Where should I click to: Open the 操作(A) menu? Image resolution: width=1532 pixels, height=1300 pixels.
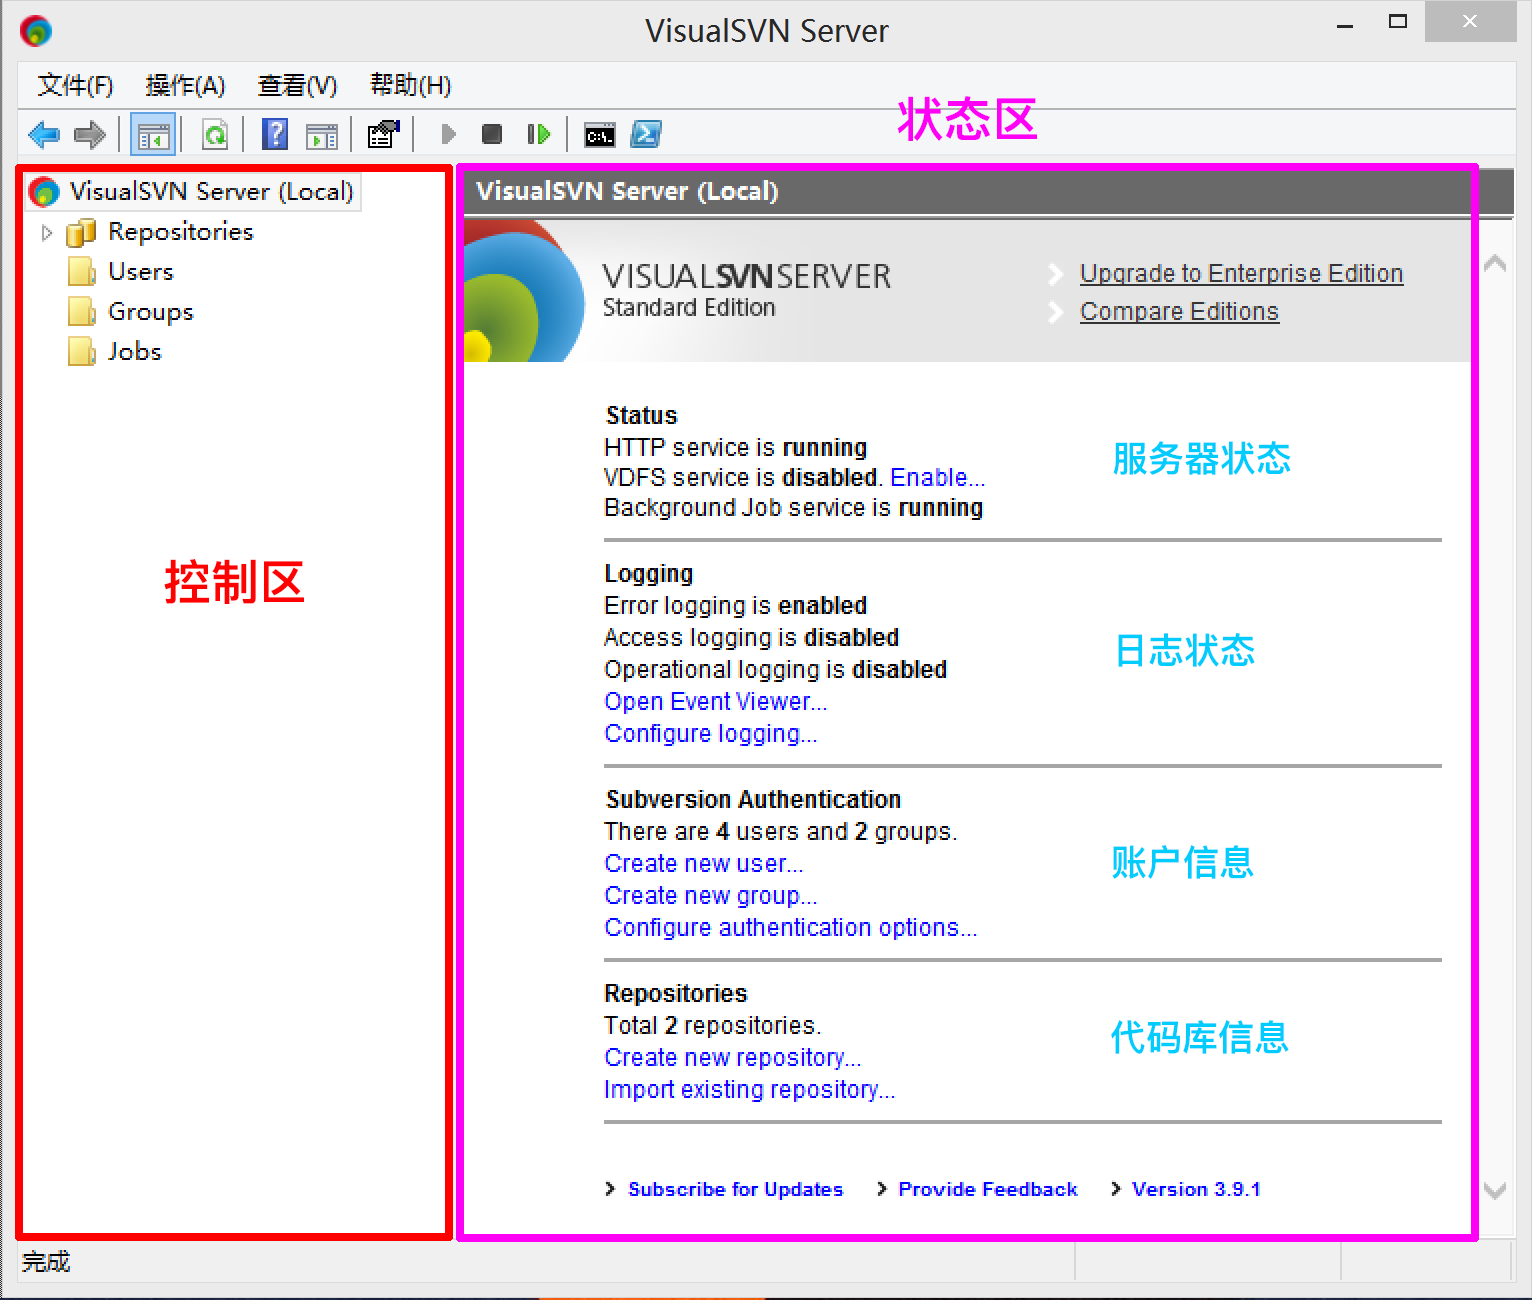[185, 86]
